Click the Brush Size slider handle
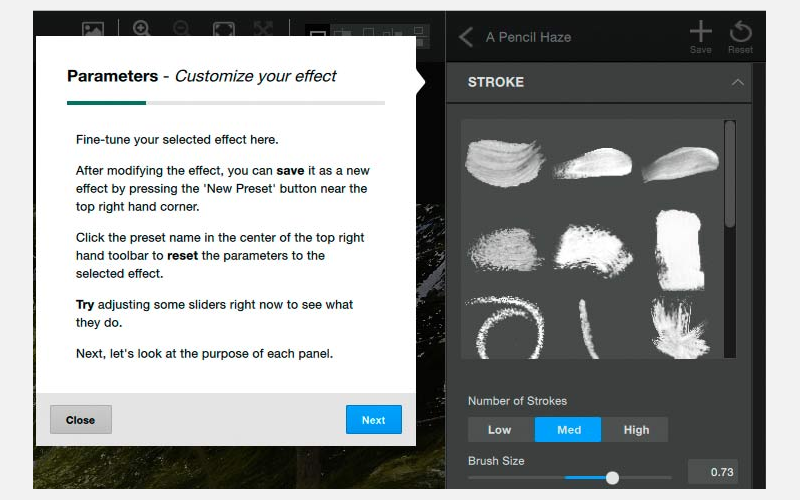800x500 pixels. (612, 478)
